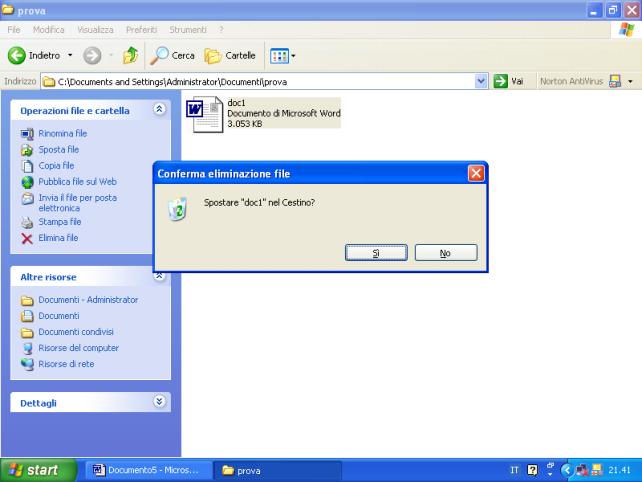Image resolution: width=642 pixels, height=482 pixels.
Task: Click the recycle bin icon in dialog
Action: (x=178, y=209)
